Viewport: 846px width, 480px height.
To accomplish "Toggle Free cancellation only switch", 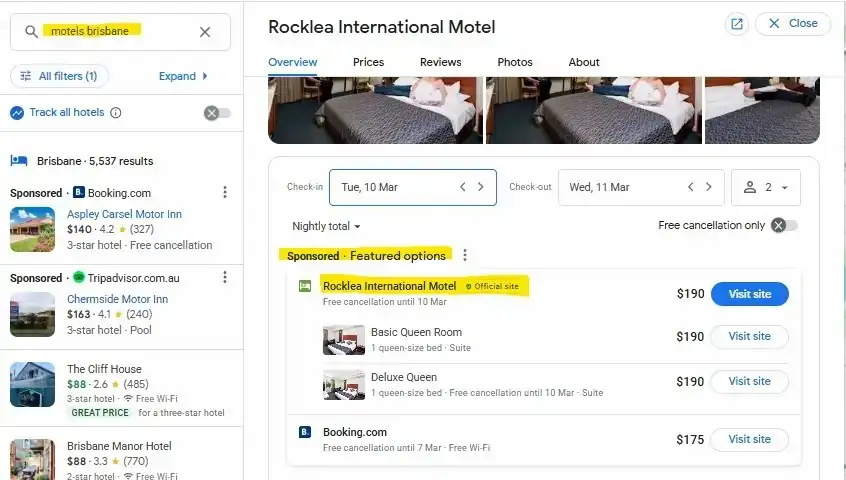I will coord(784,225).
